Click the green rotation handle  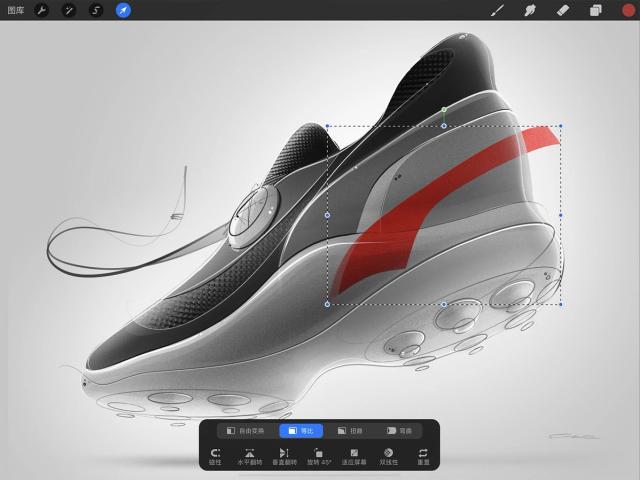(444, 109)
